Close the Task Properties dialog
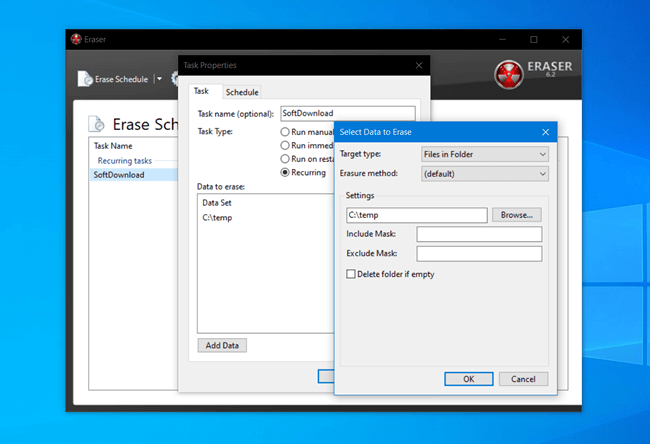The width and height of the screenshot is (650, 444). pyautogui.click(x=418, y=65)
